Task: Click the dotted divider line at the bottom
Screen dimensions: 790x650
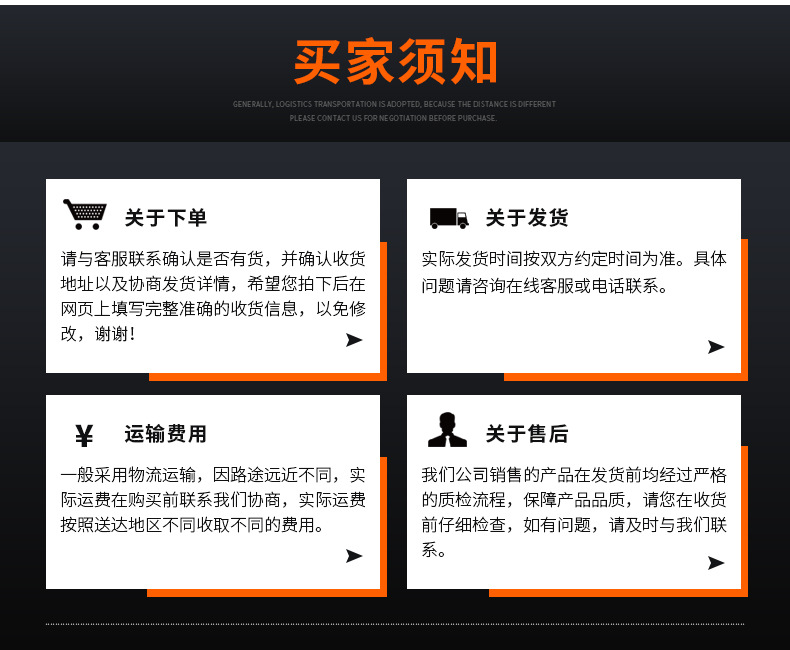Action: (x=395, y=624)
